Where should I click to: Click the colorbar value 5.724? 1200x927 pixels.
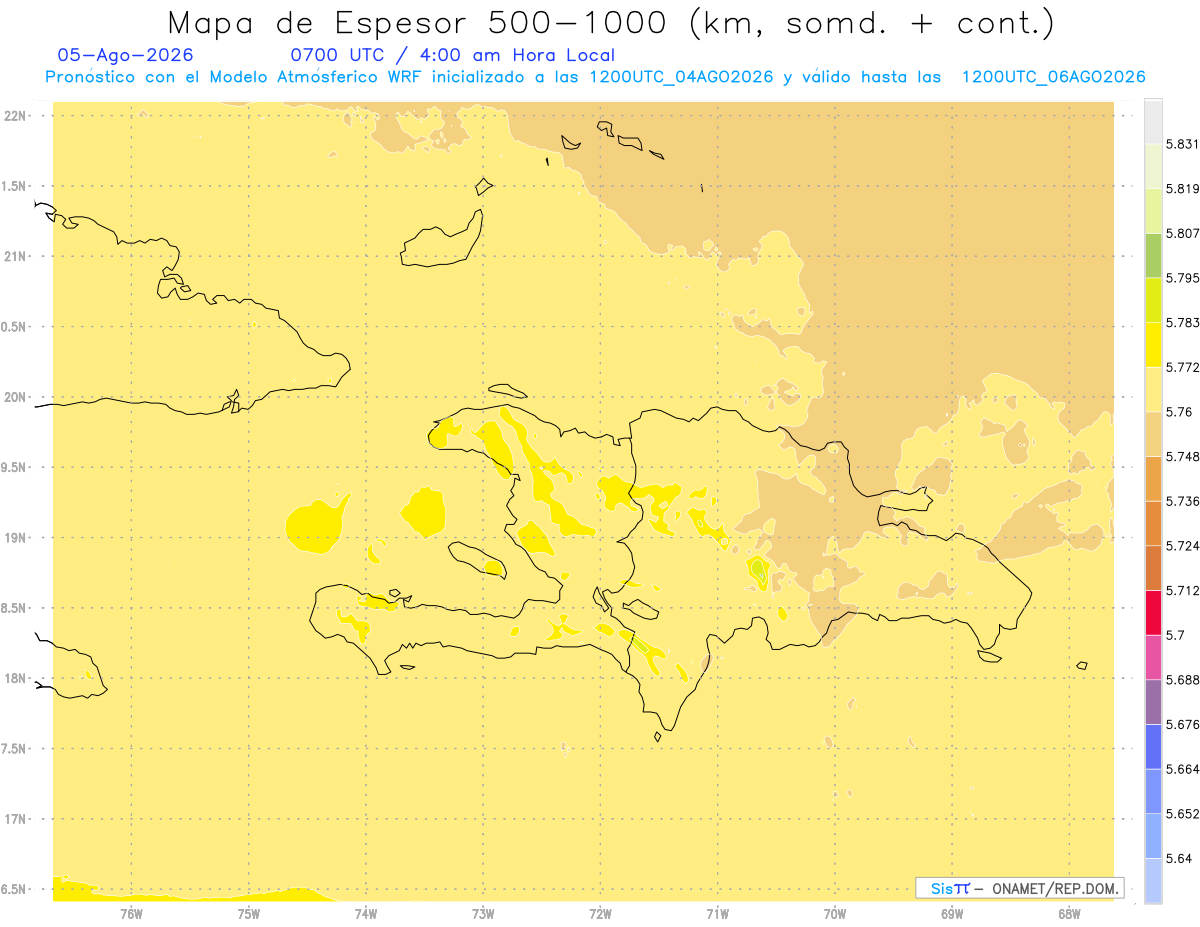[1182, 546]
